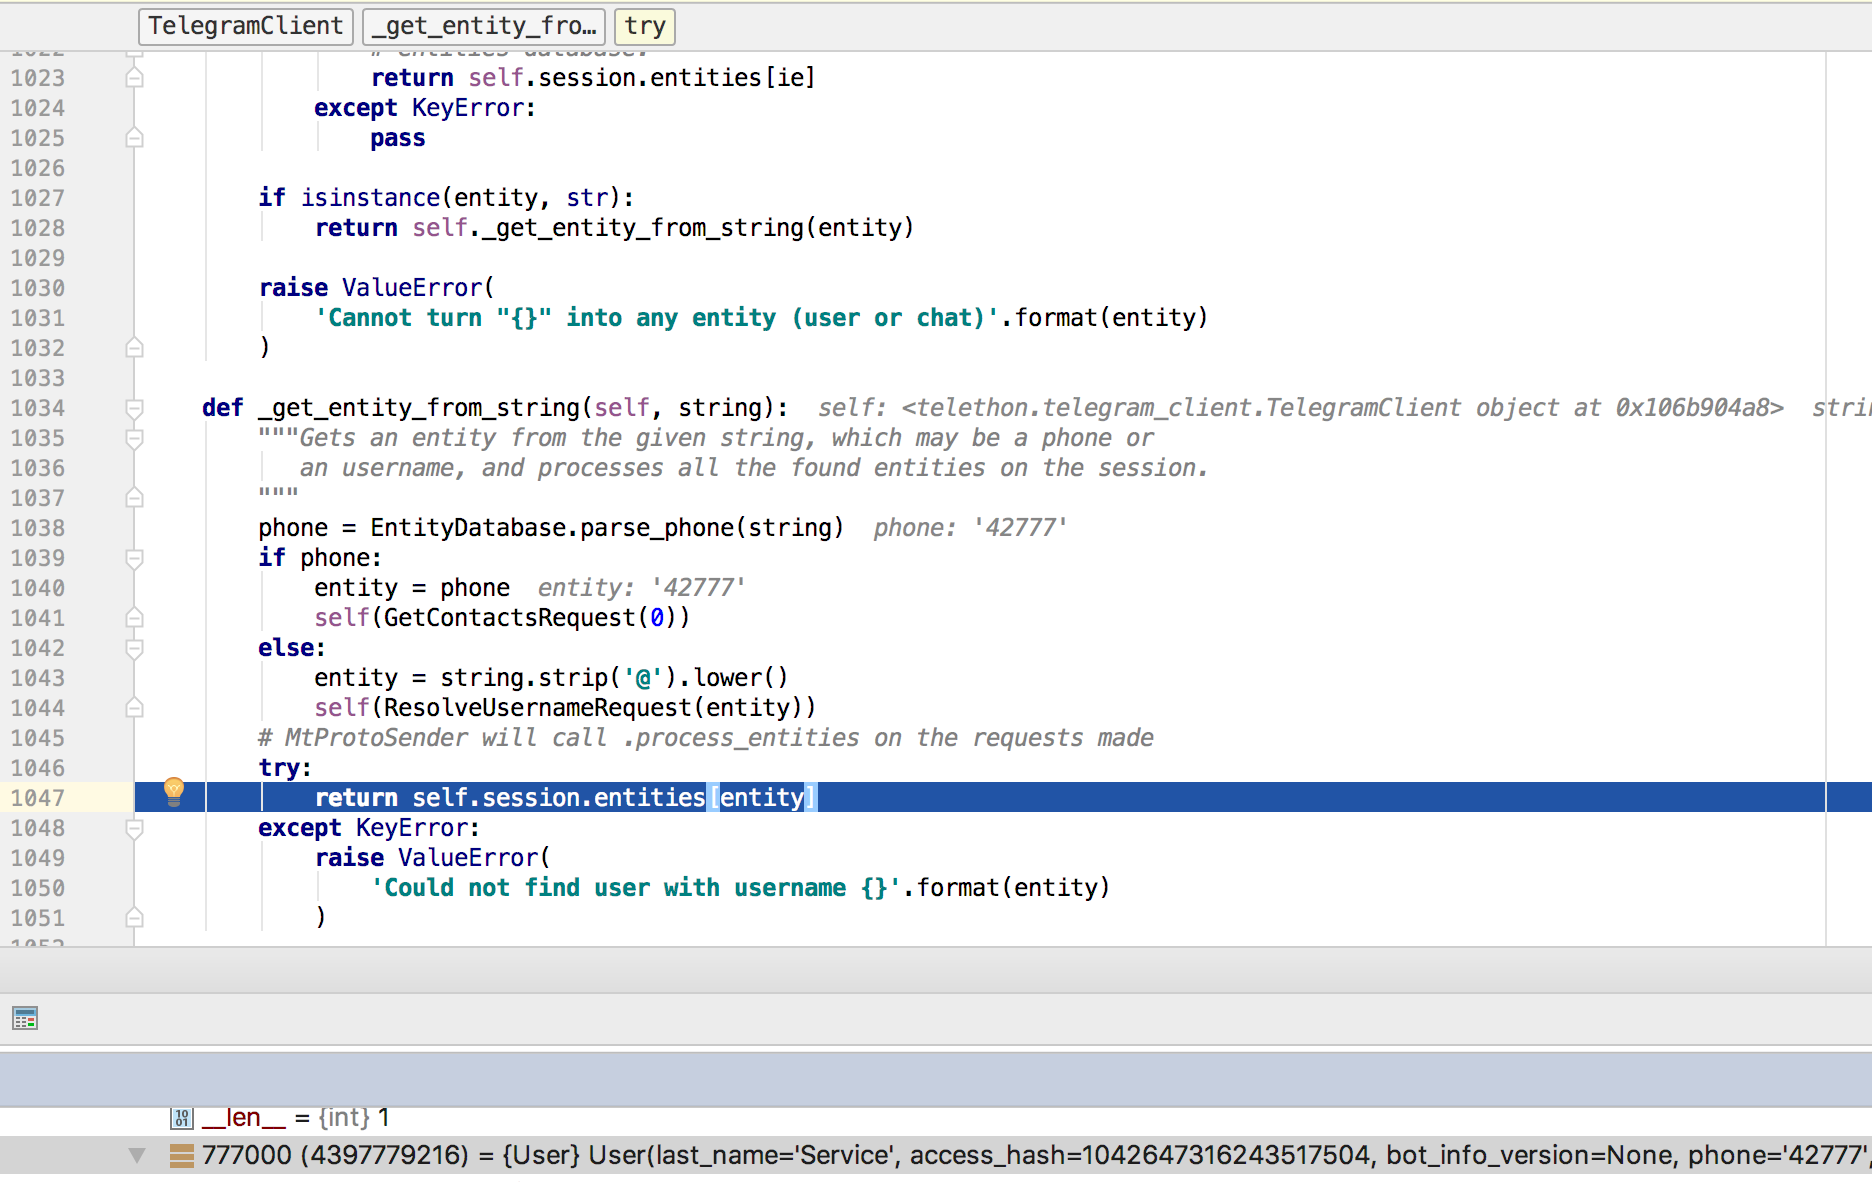
Task: Open the TelegramClient breadcrumb
Action: click(x=245, y=26)
